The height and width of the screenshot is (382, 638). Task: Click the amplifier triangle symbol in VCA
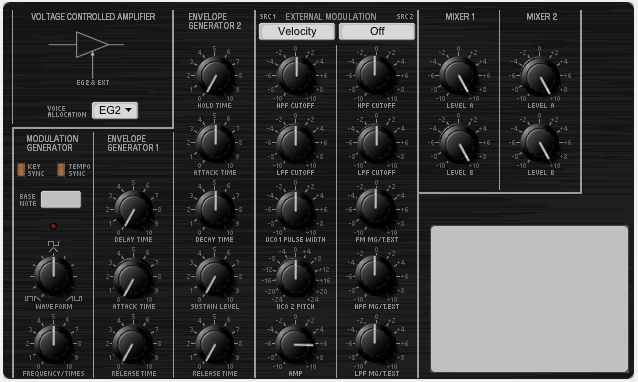92,44
